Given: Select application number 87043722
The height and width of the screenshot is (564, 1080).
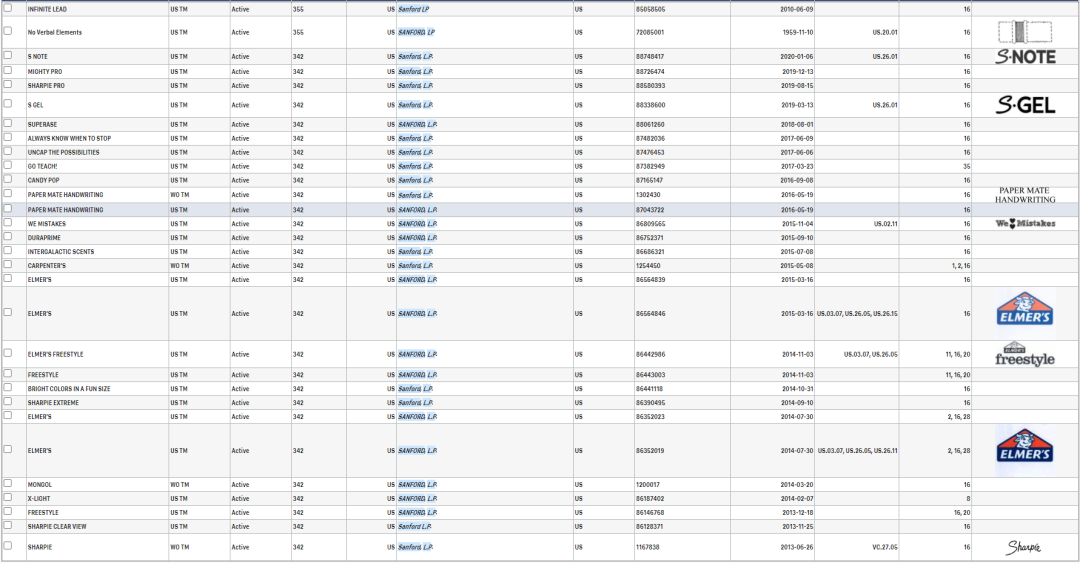Looking at the screenshot, I should [650, 210].
